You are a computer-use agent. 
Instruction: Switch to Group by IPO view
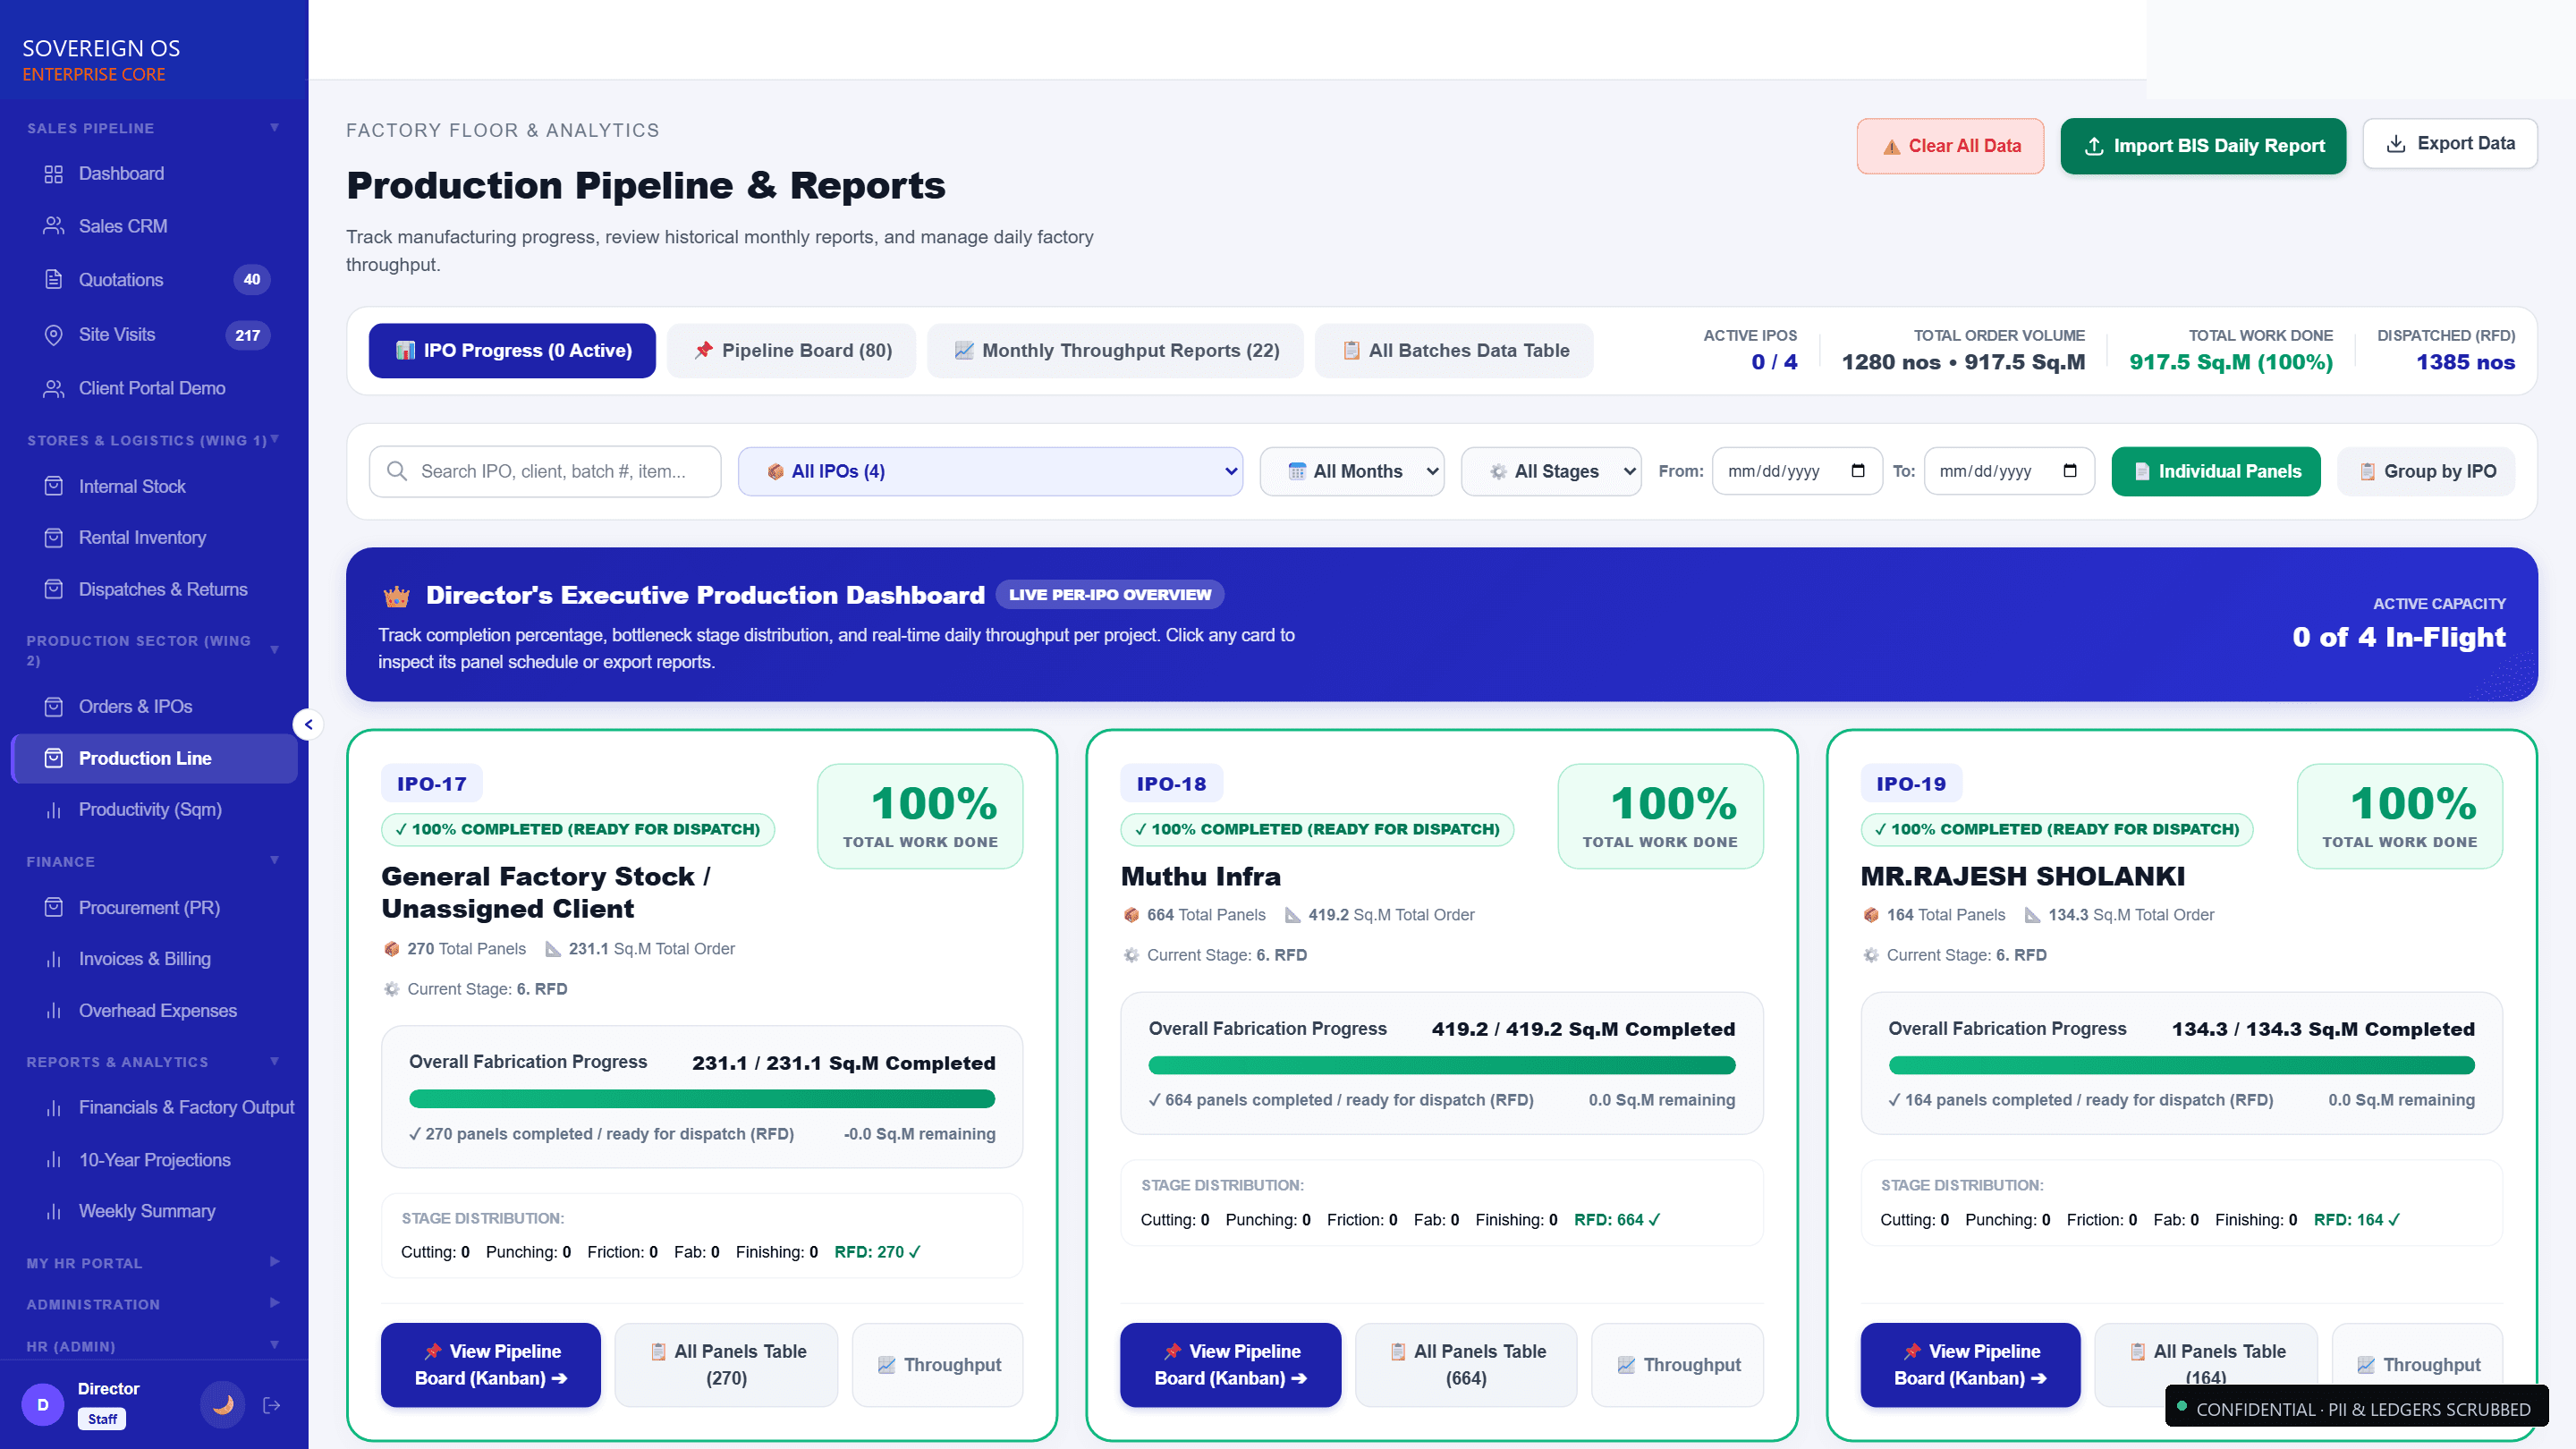tap(2426, 472)
